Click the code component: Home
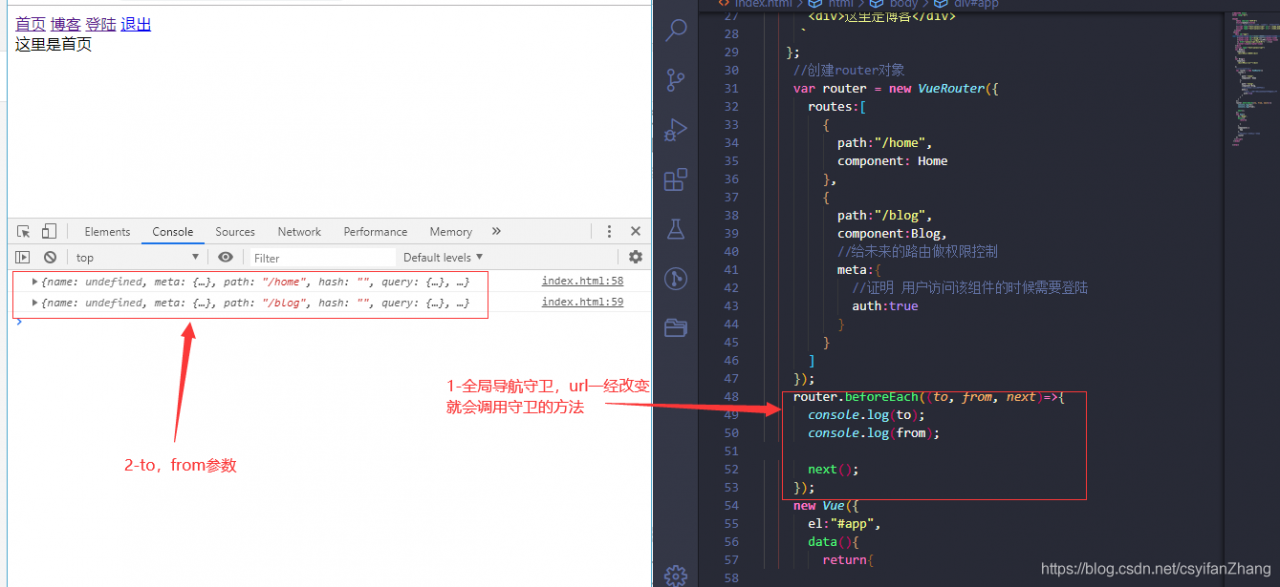This screenshot has width=1280, height=587. tap(892, 161)
